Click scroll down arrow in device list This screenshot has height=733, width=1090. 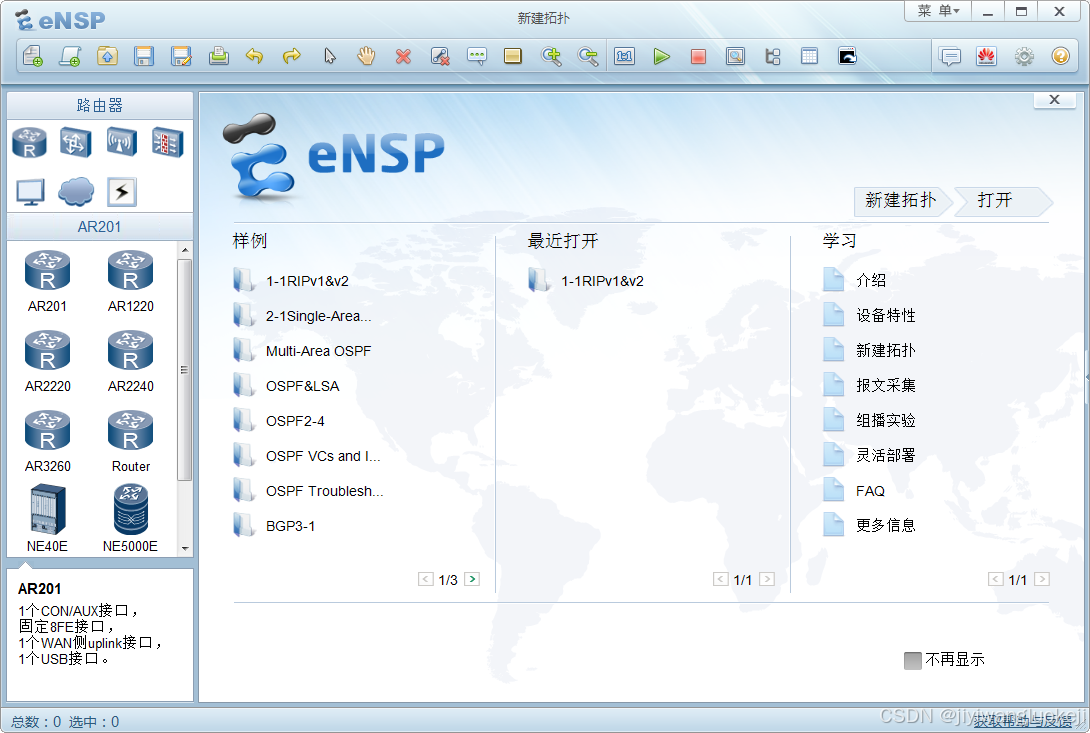point(185,548)
